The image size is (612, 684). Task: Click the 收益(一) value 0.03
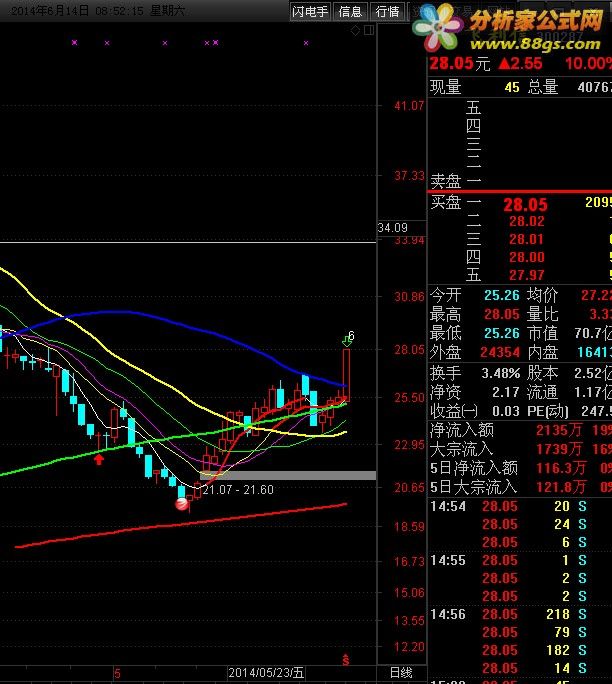pos(506,411)
